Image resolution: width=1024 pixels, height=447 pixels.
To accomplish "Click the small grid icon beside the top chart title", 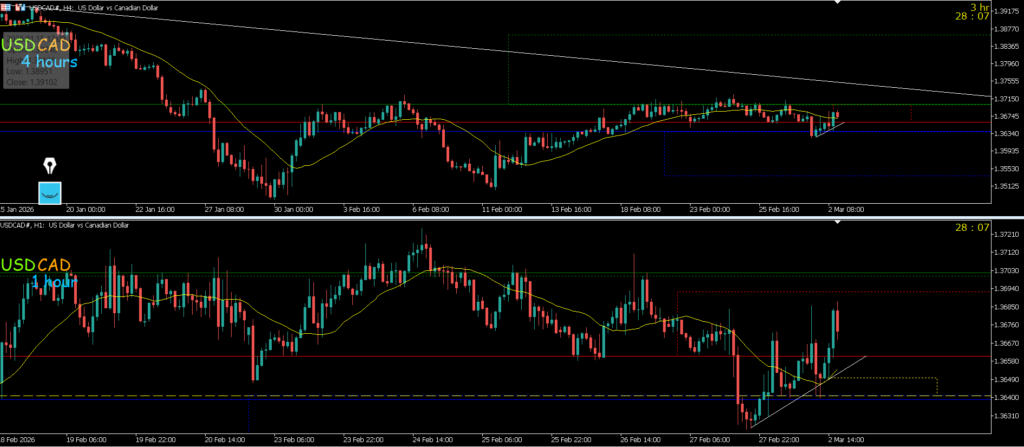I will point(6,8).
